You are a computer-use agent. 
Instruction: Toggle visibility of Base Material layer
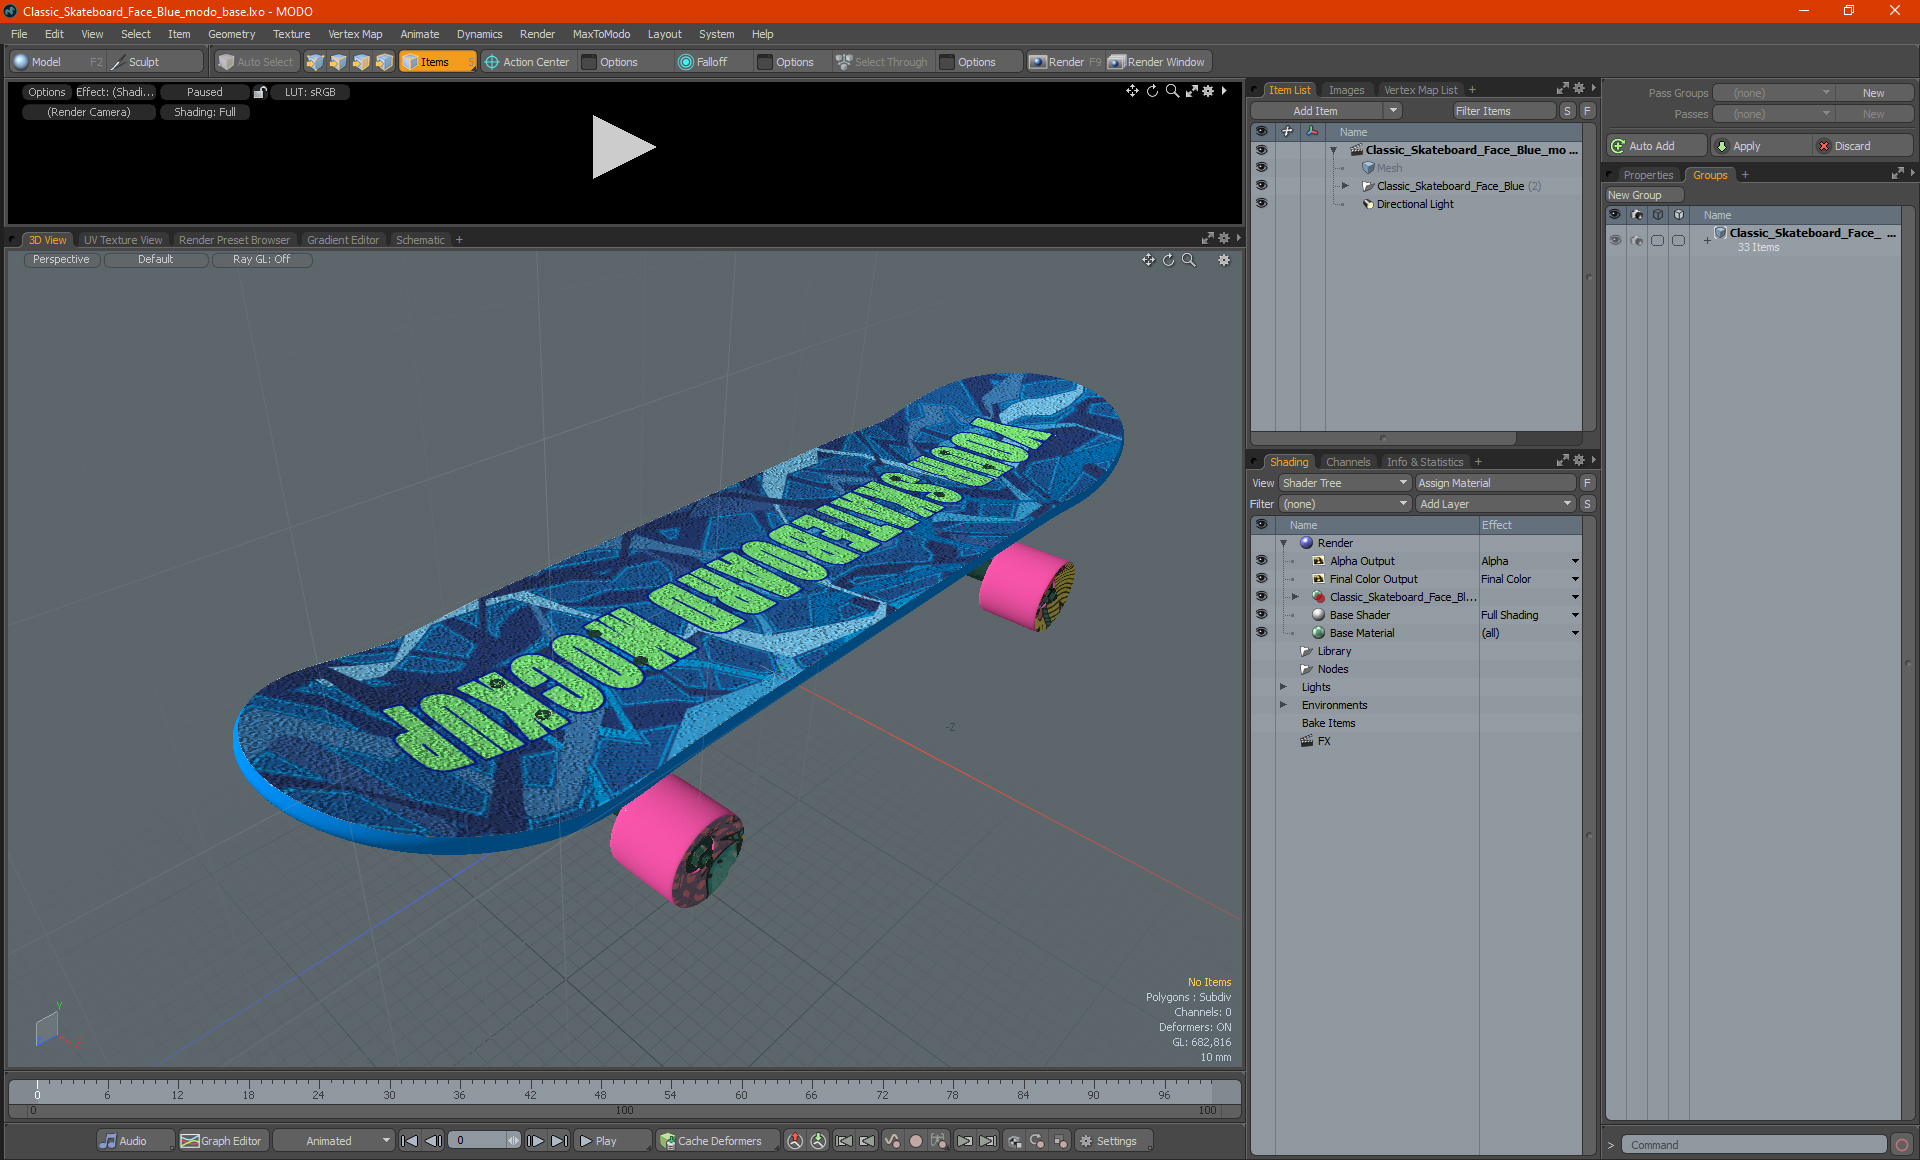click(1261, 633)
